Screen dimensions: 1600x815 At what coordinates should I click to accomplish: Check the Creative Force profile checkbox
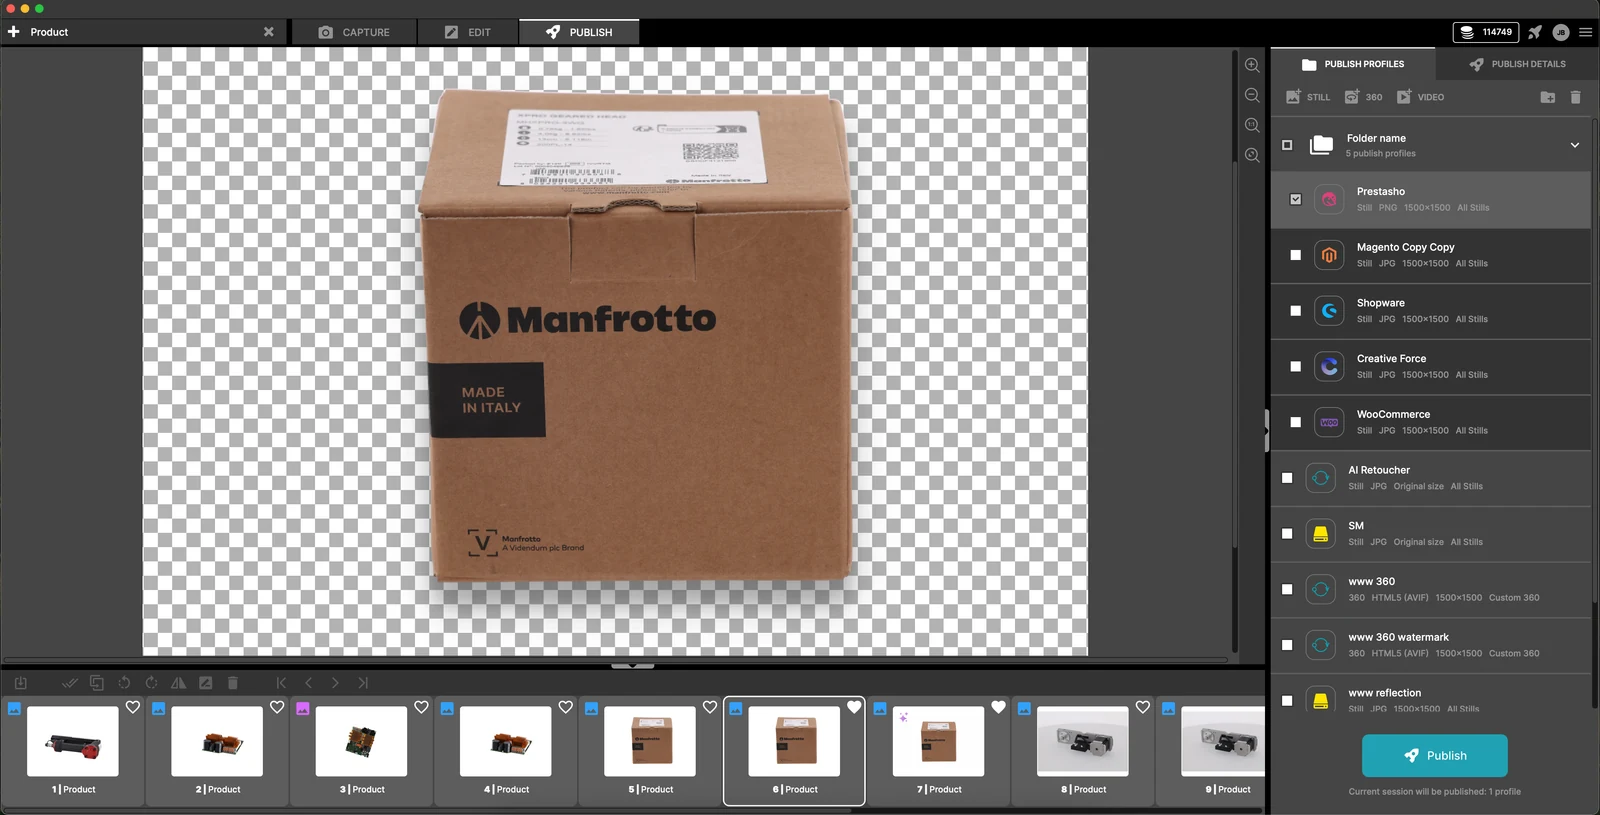[x=1296, y=367]
